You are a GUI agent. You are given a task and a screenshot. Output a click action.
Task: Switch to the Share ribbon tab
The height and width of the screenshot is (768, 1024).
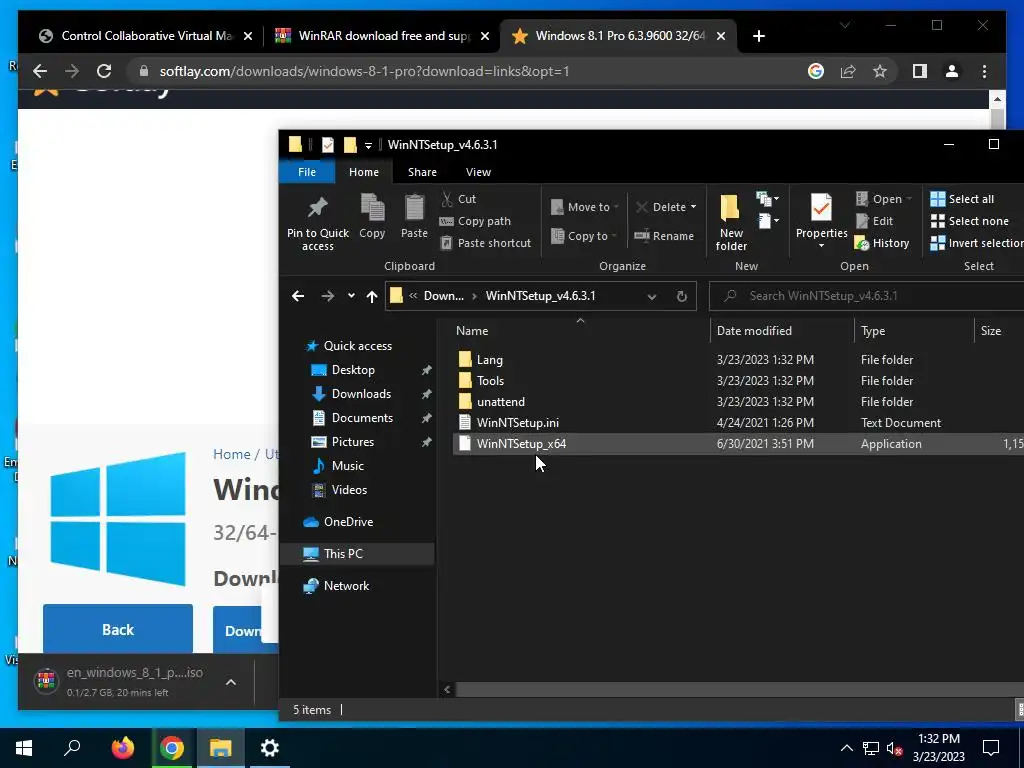point(422,172)
